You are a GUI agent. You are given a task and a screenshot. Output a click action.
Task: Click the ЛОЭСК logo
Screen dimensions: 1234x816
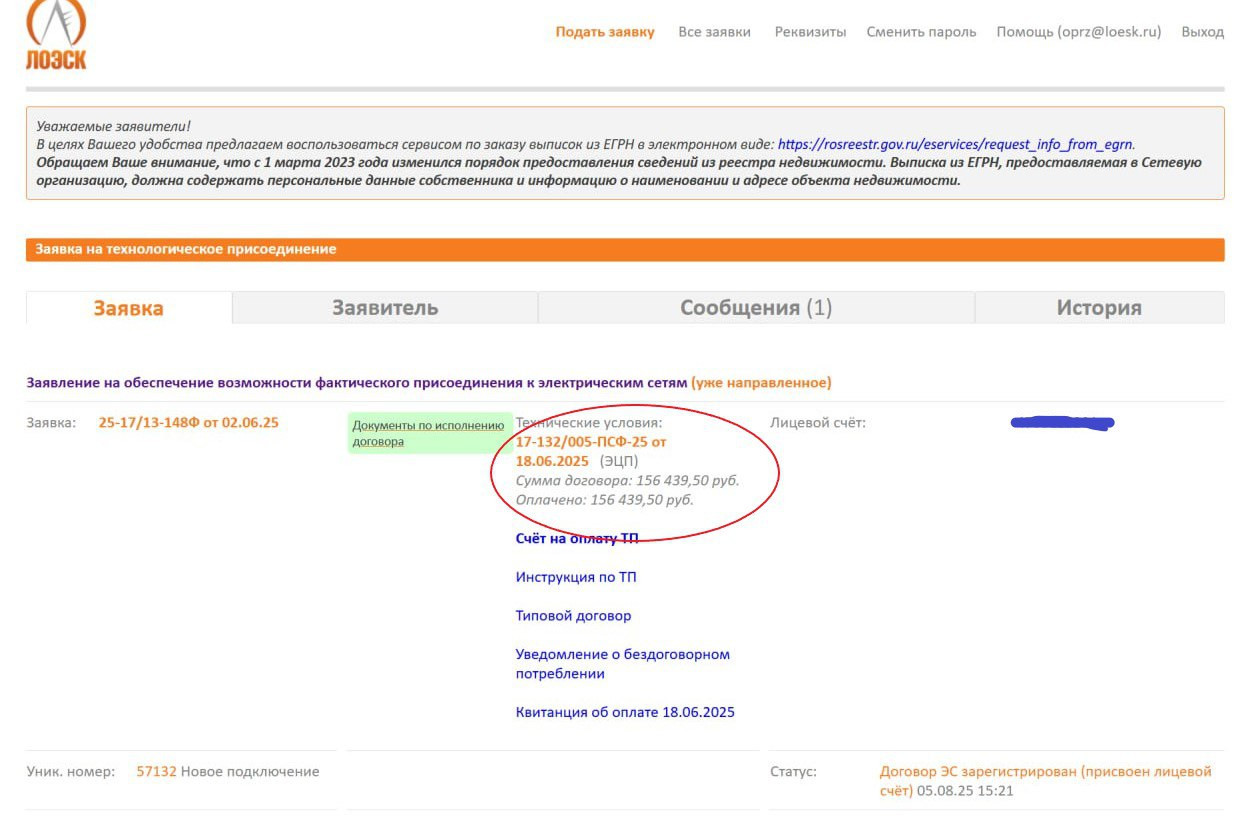click(56, 35)
